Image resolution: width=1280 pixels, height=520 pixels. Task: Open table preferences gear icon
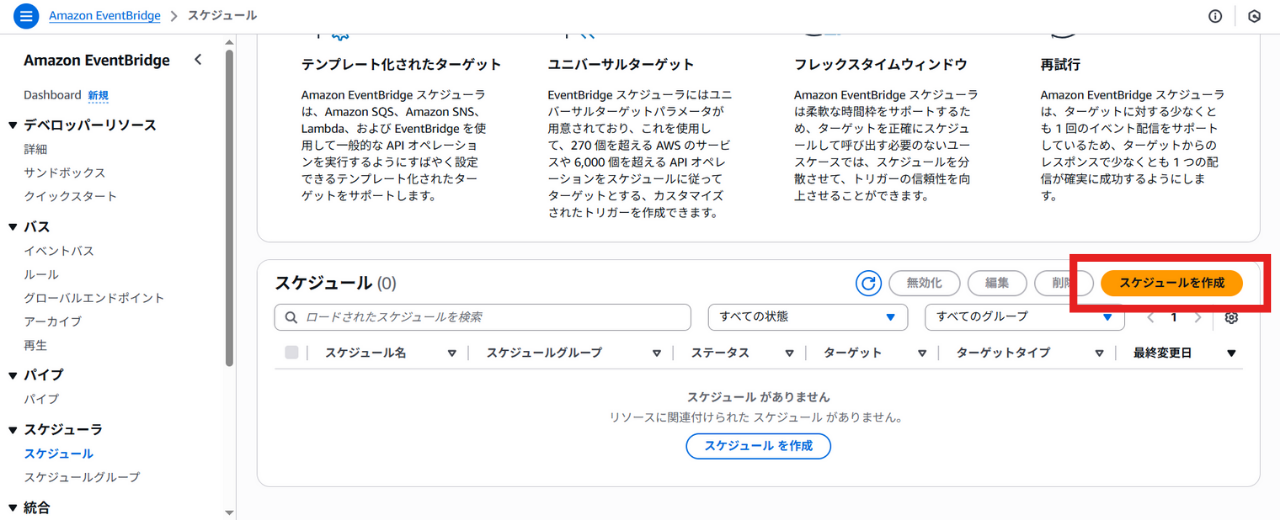tap(1231, 317)
